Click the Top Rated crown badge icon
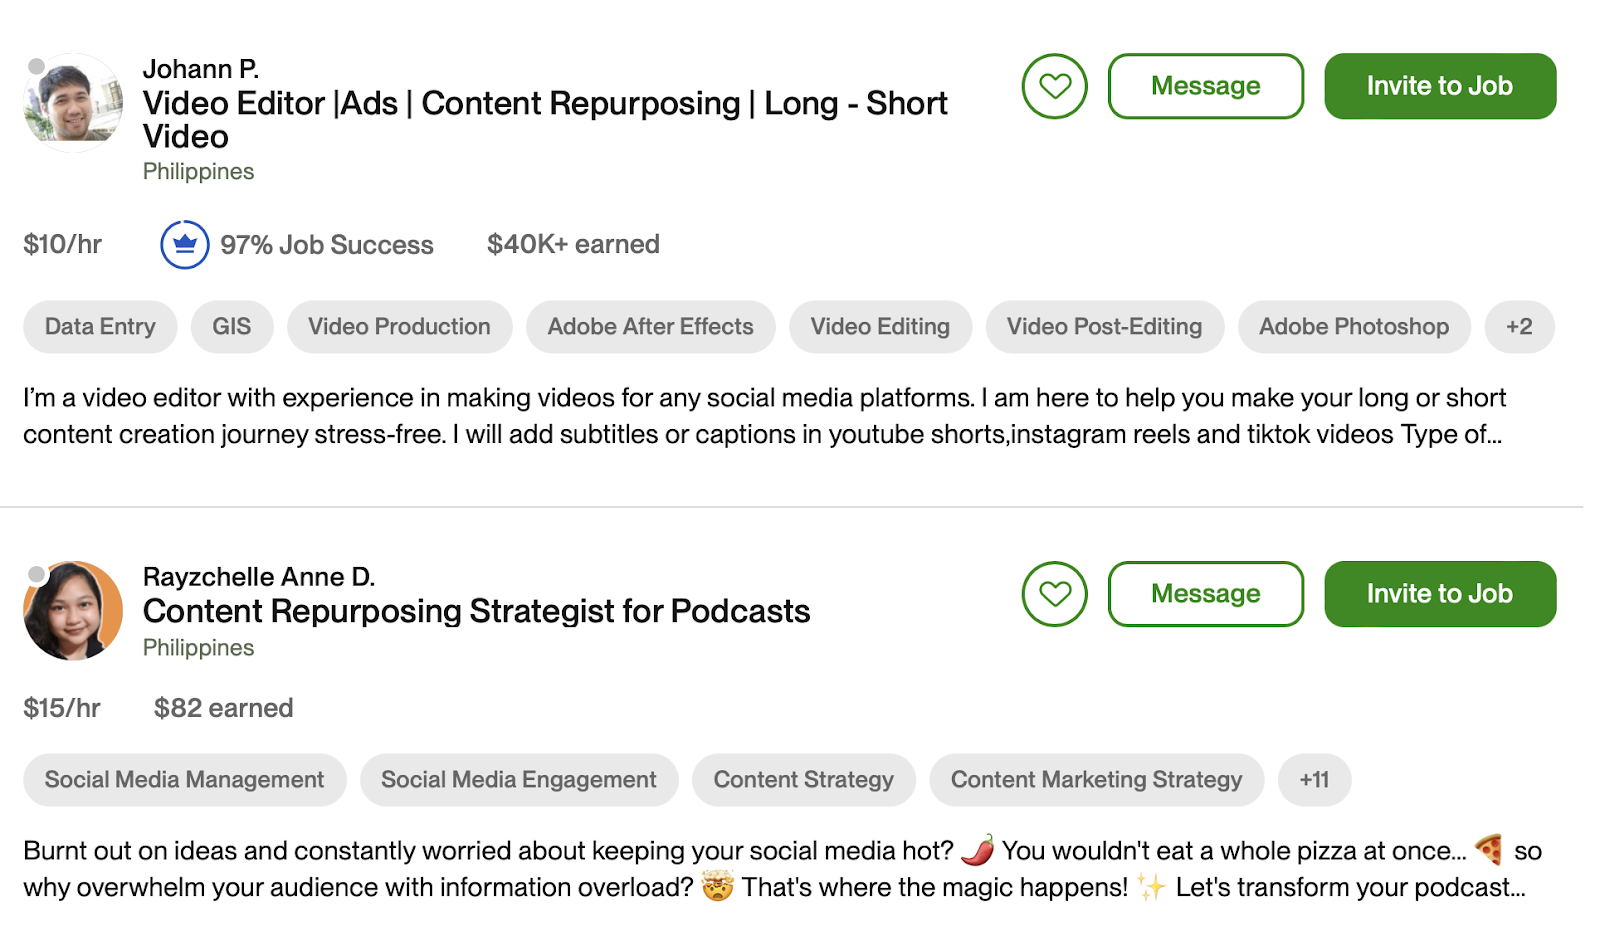Screen dimensions: 1600x941 click(x=185, y=245)
